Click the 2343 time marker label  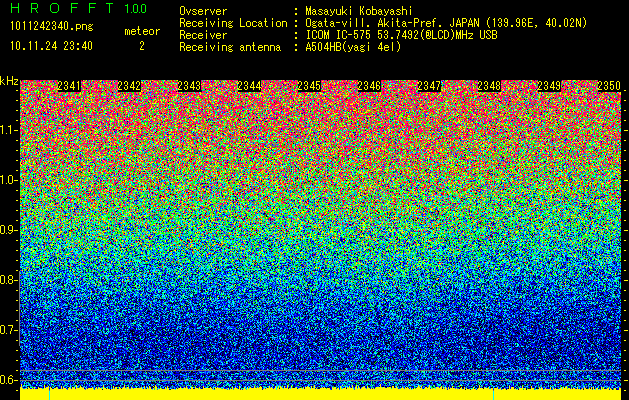coord(189,86)
